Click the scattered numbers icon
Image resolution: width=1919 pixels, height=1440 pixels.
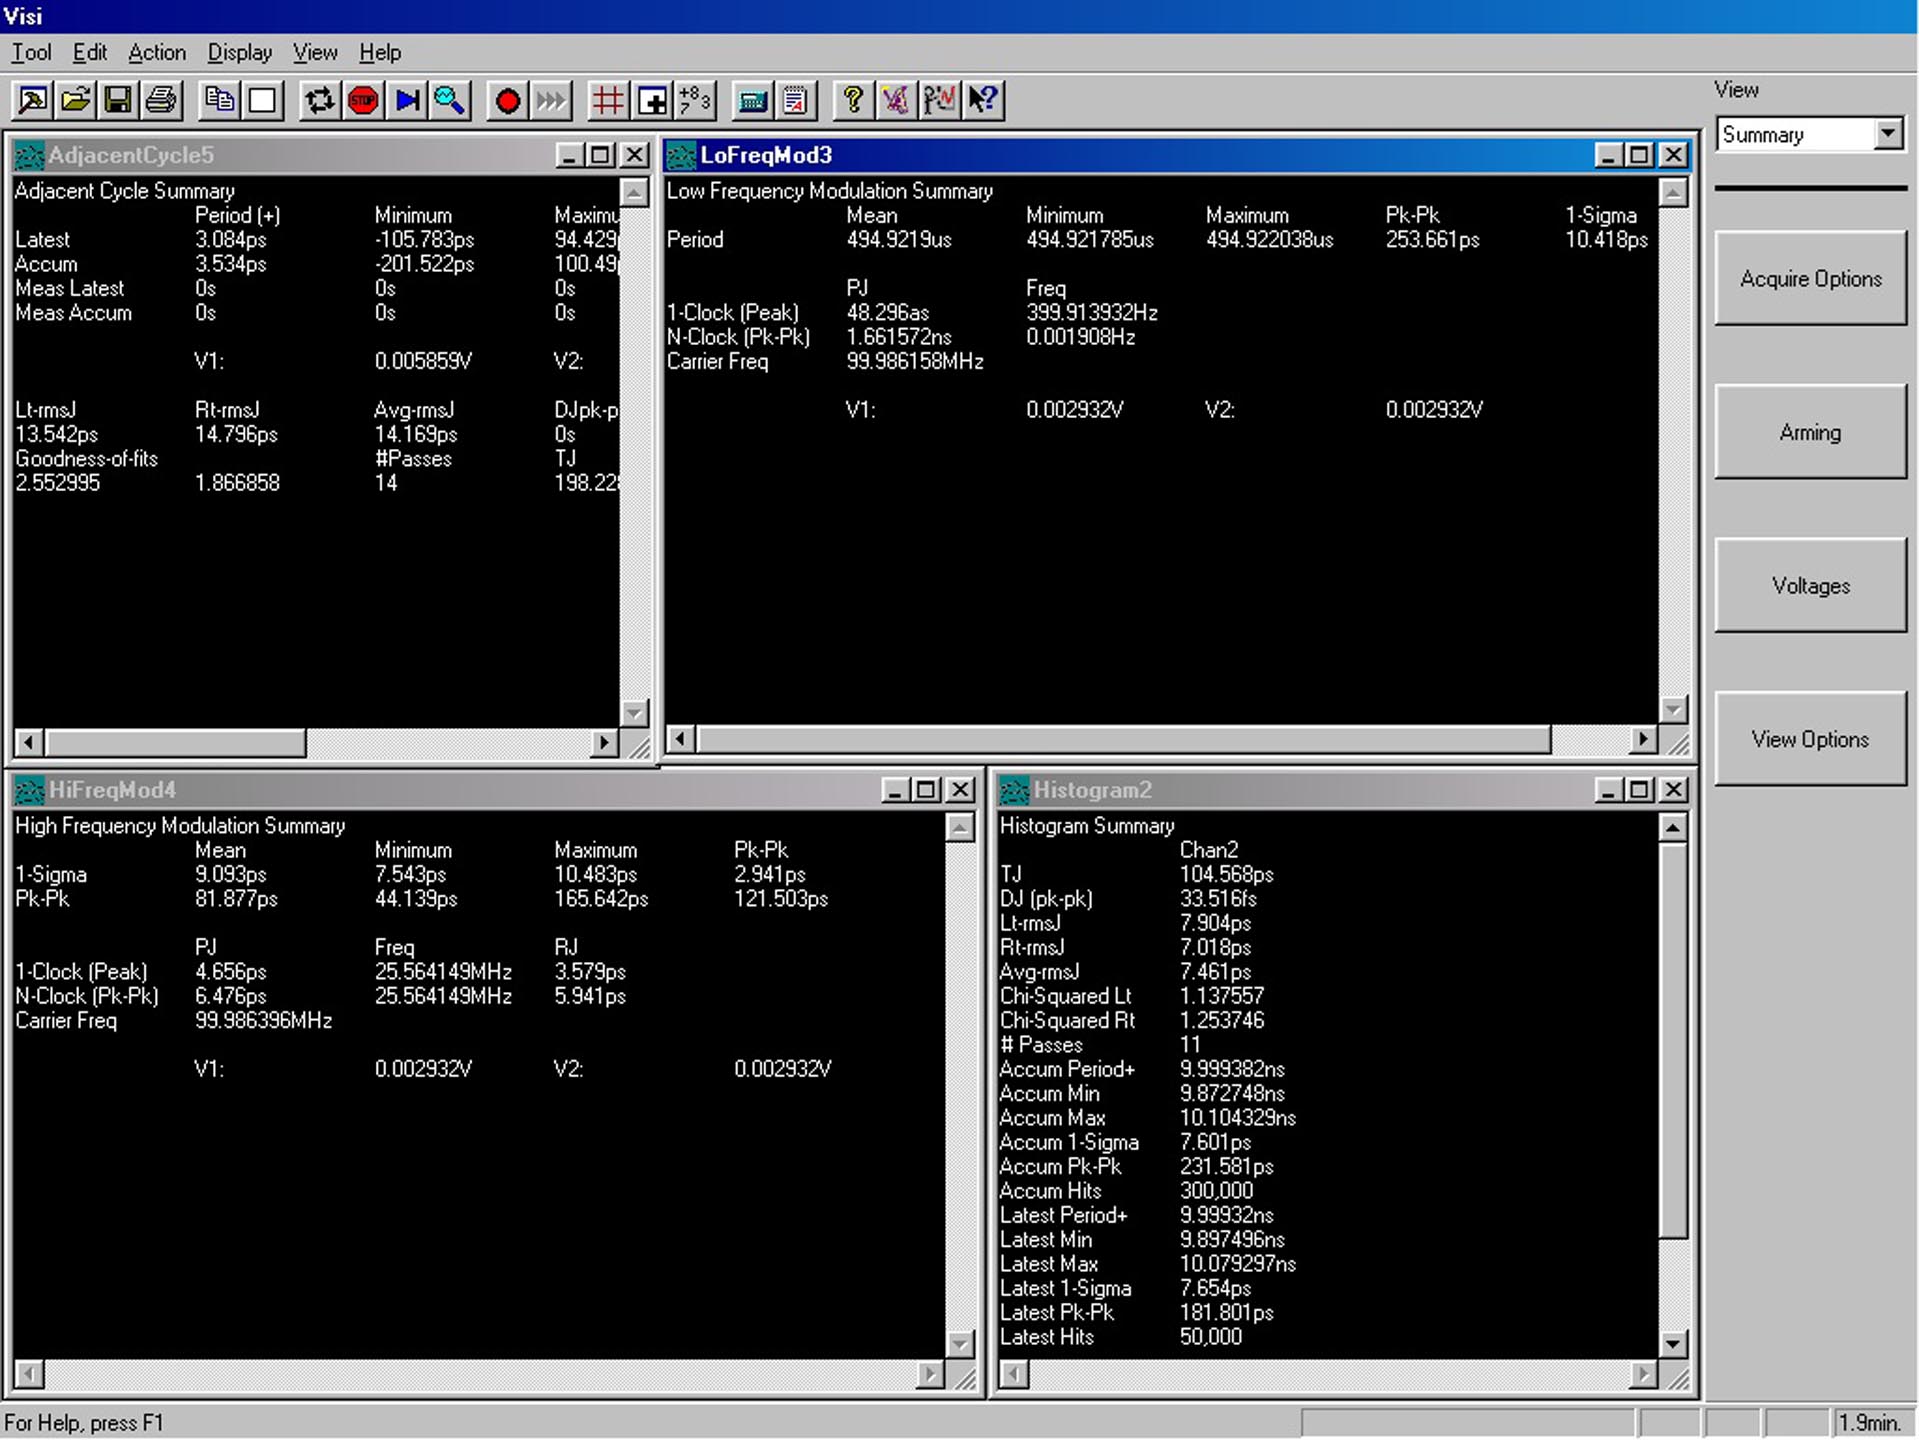[694, 100]
